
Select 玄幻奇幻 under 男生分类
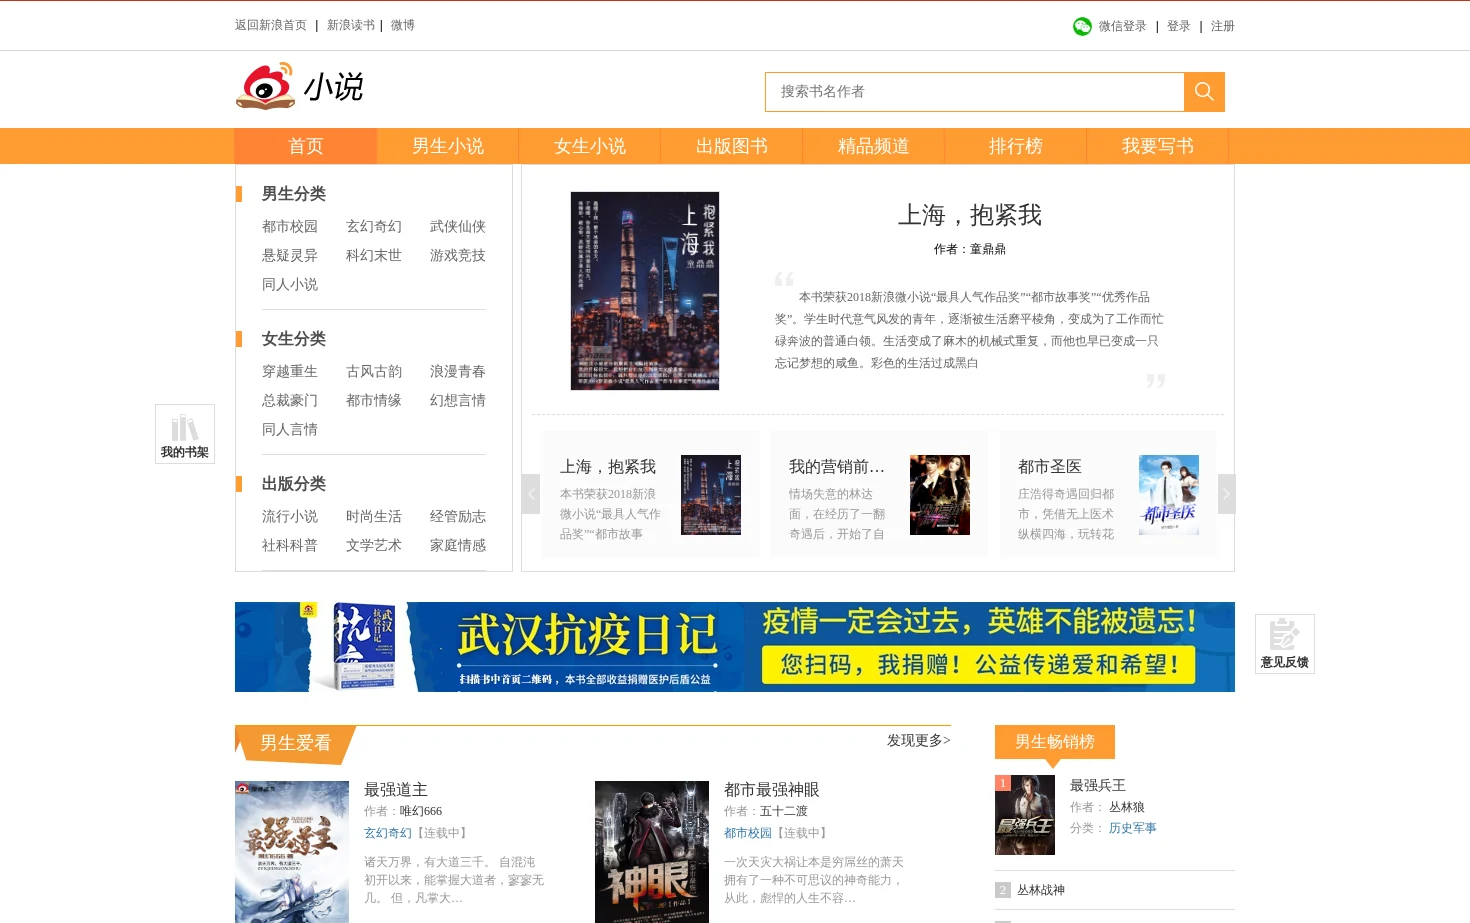click(x=374, y=227)
